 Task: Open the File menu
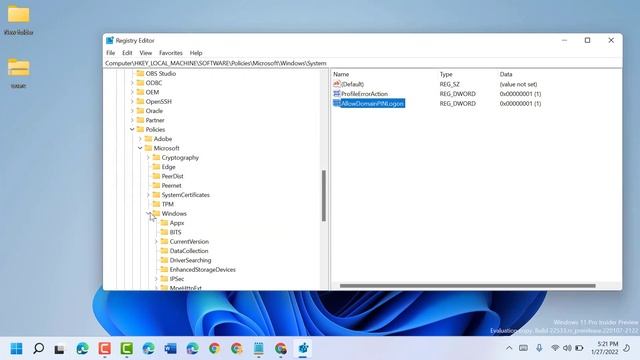(110, 53)
